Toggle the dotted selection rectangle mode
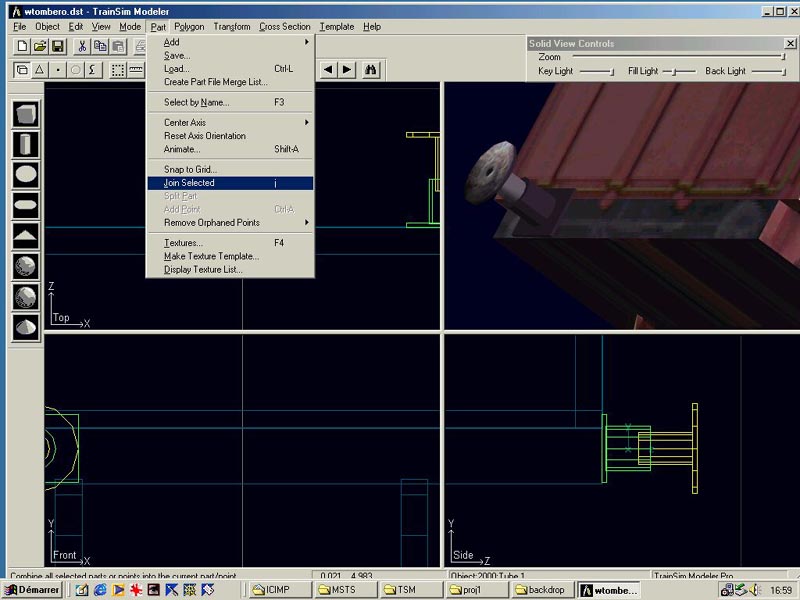Viewport: 800px width, 600px height. (x=118, y=70)
